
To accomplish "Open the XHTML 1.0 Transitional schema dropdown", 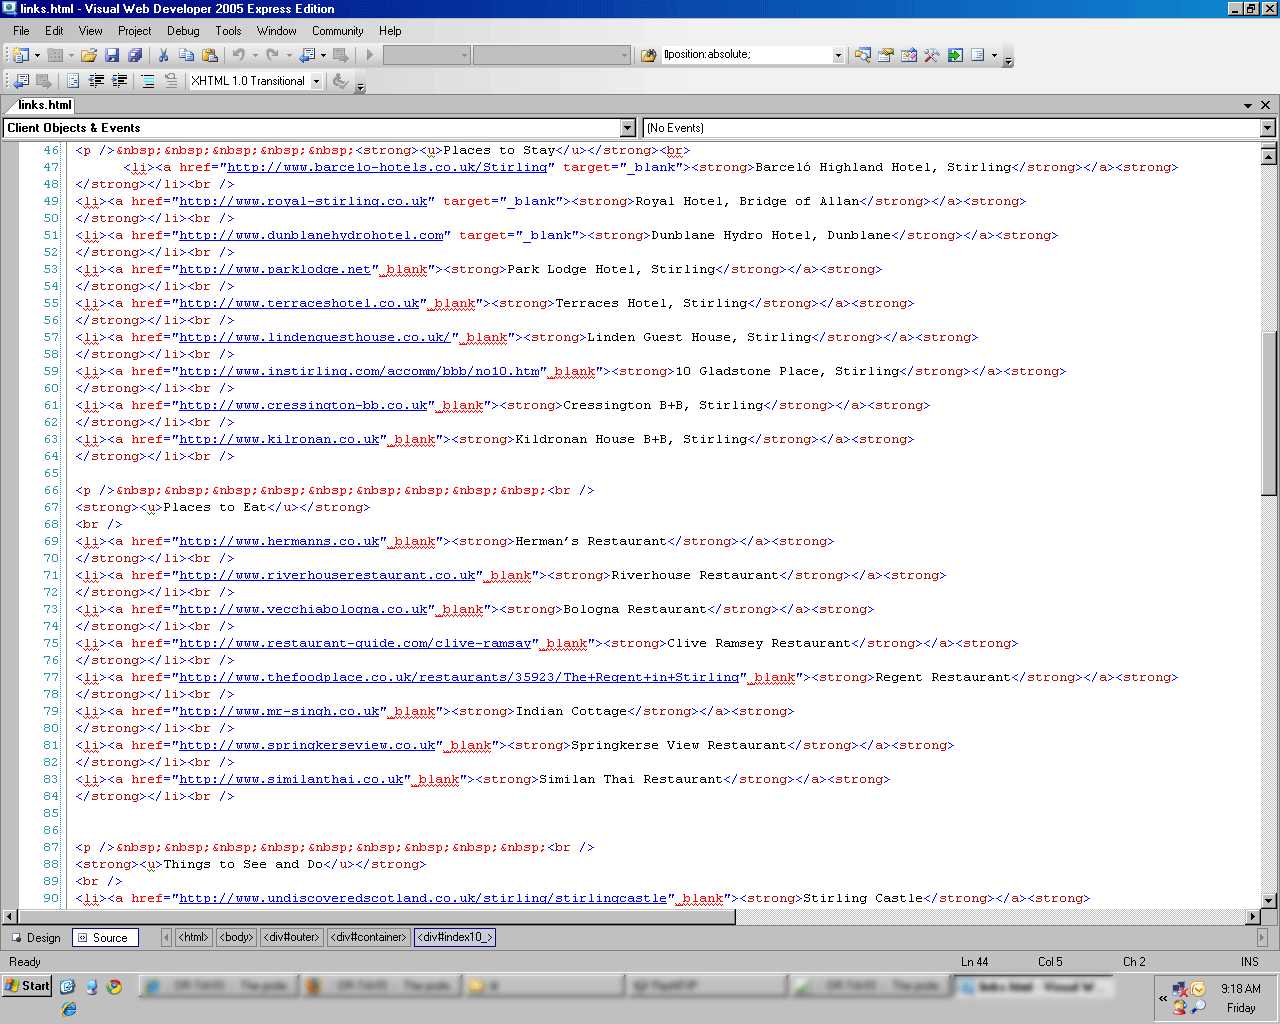I will [317, 81].
